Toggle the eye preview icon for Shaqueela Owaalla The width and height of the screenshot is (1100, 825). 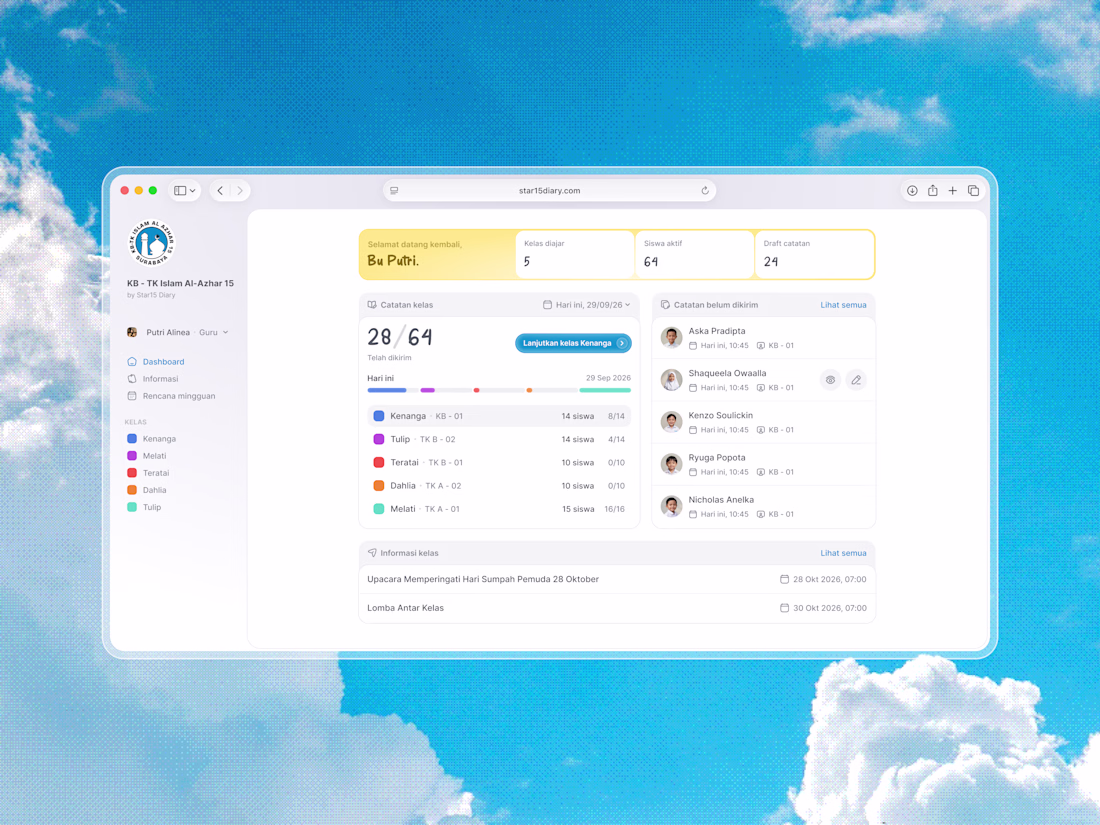(831, 380)
